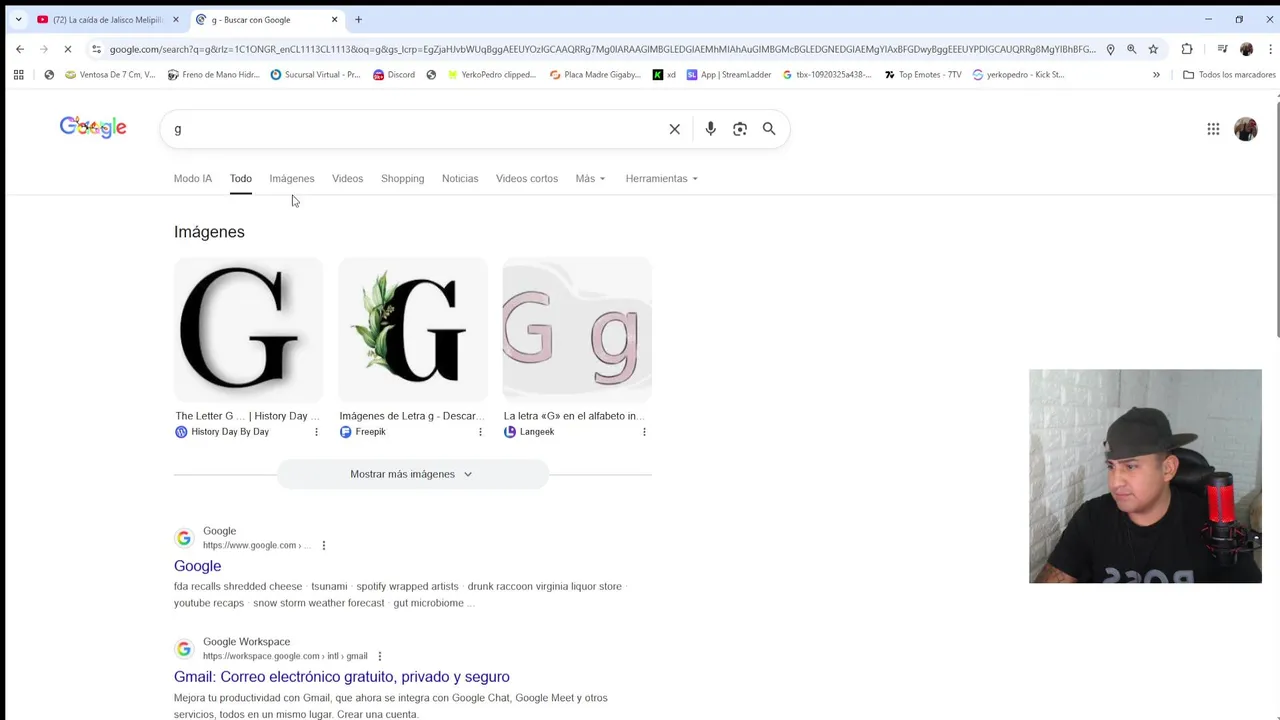Open Ventosa De 7 Cm bookmark
The width and height of the screenshot is (1280, 720).
pyautogui.click(x=110, y=74)
